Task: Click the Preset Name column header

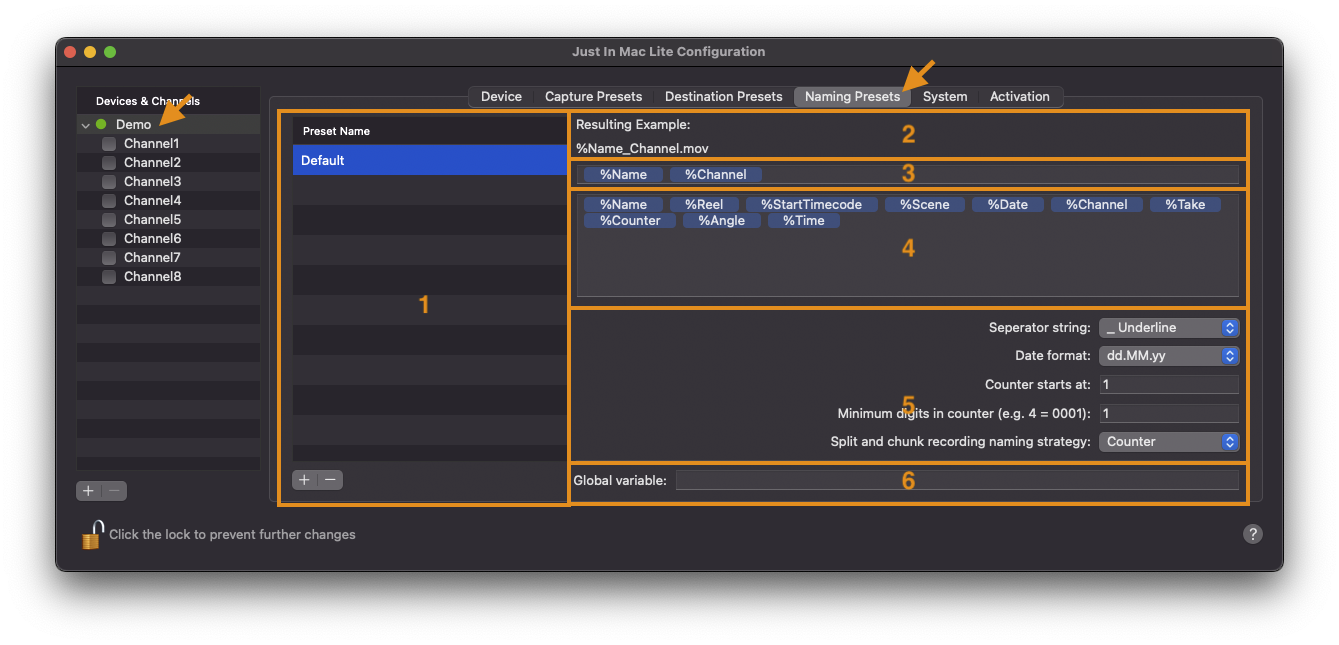Action: click(x=429, y=131)
